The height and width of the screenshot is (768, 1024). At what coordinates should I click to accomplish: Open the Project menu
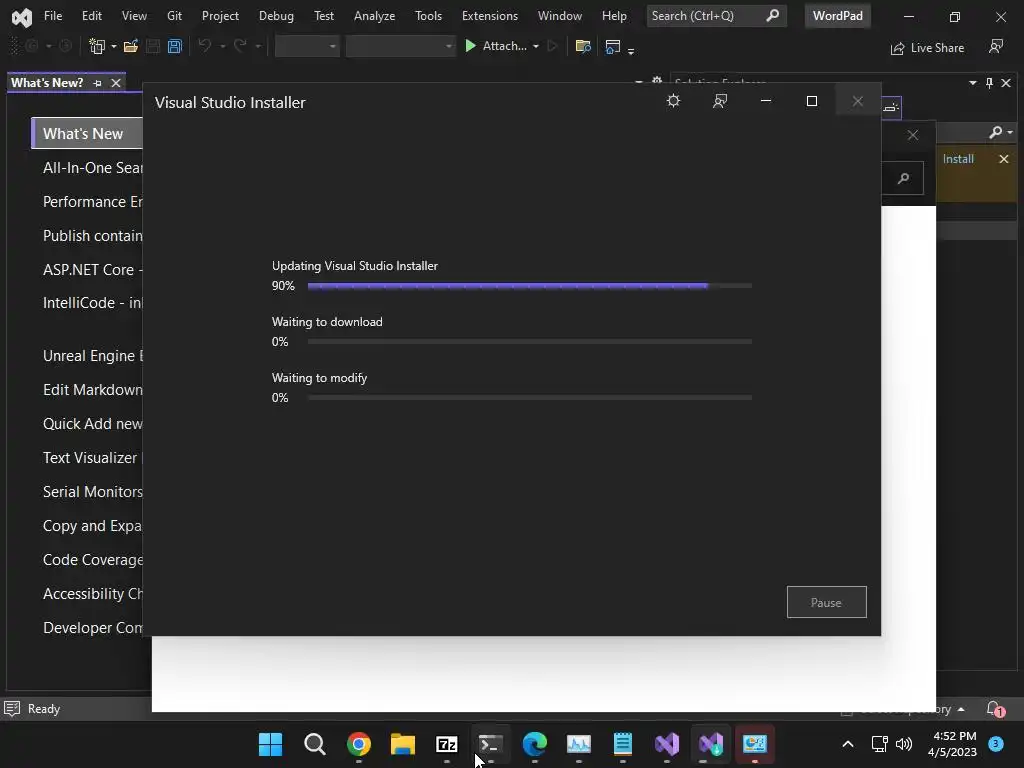click(220, 16)
